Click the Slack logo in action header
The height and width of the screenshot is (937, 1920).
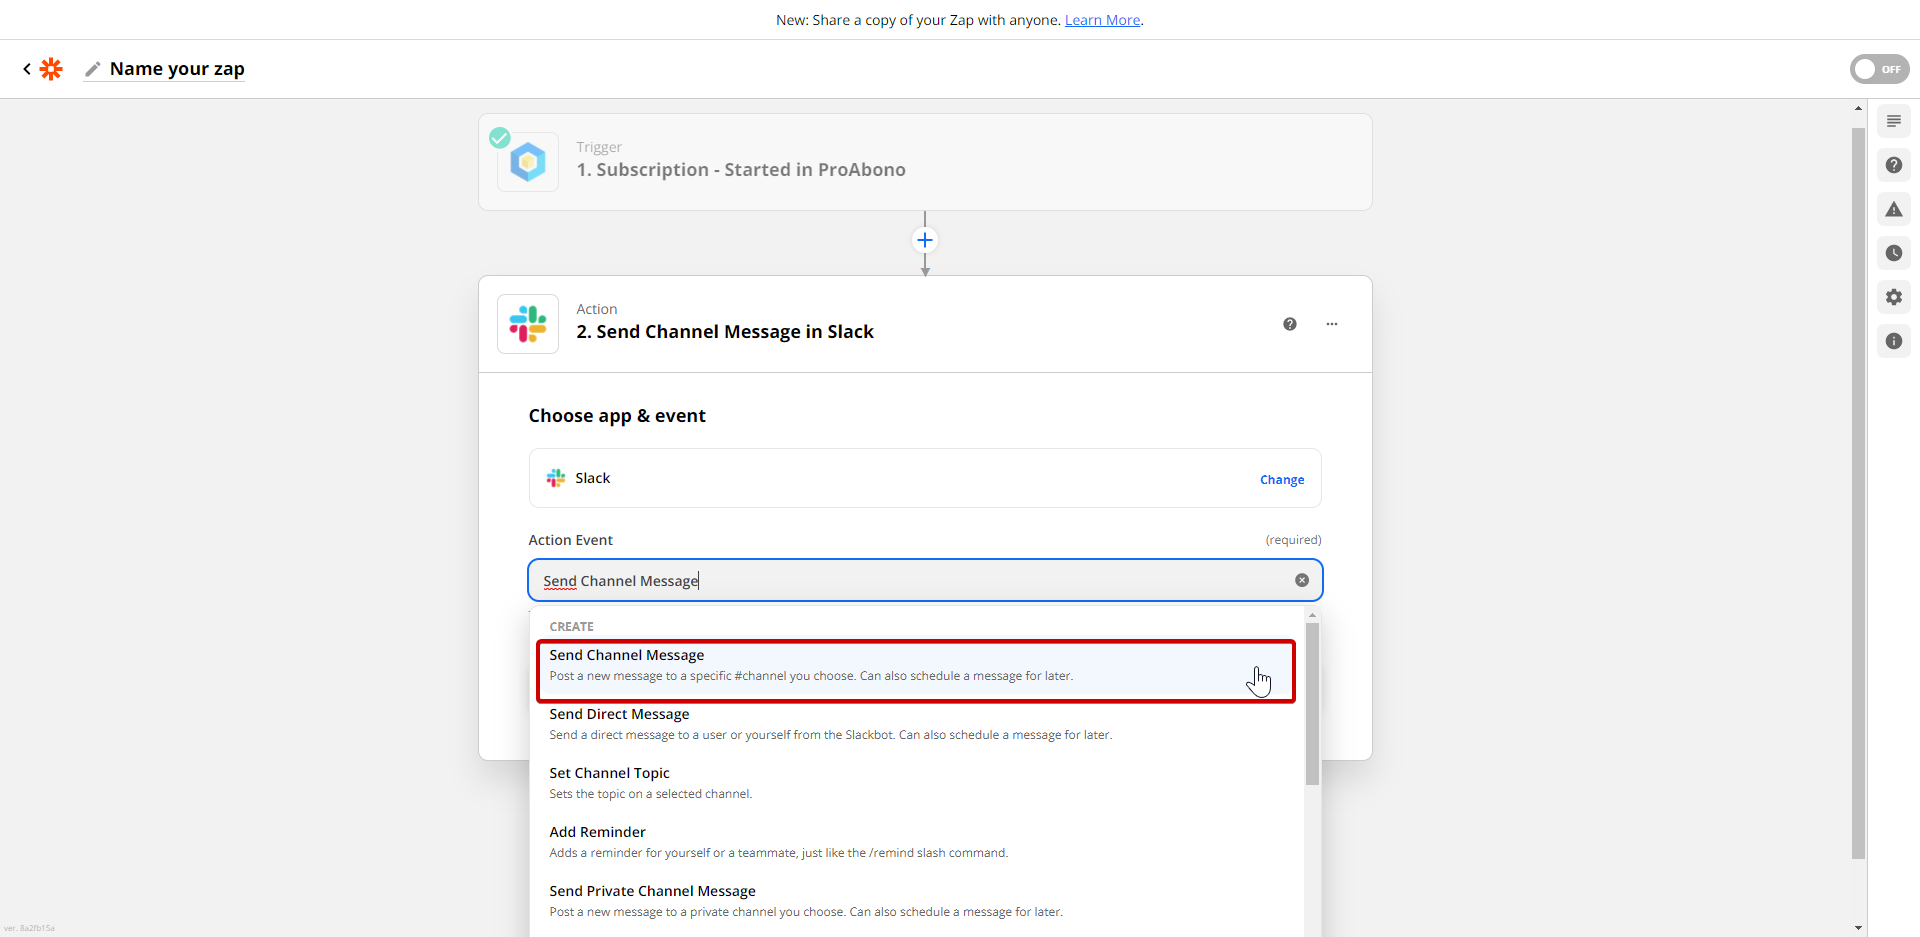click(528, 324)
